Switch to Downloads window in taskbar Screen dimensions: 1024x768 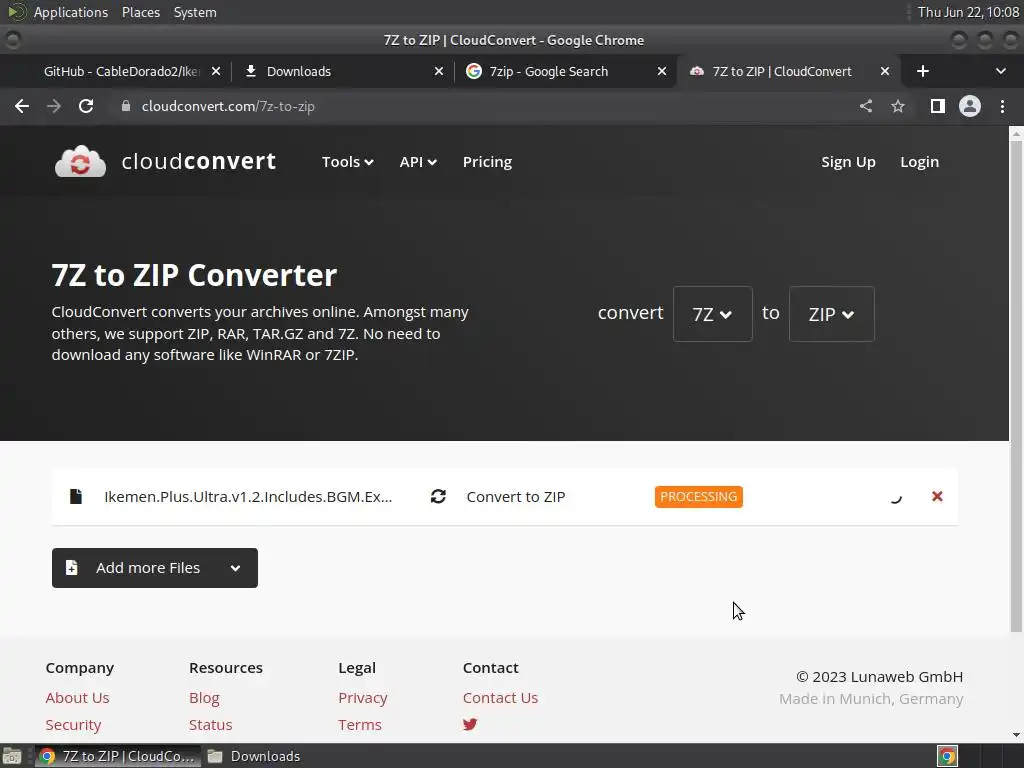click(253, 756)
